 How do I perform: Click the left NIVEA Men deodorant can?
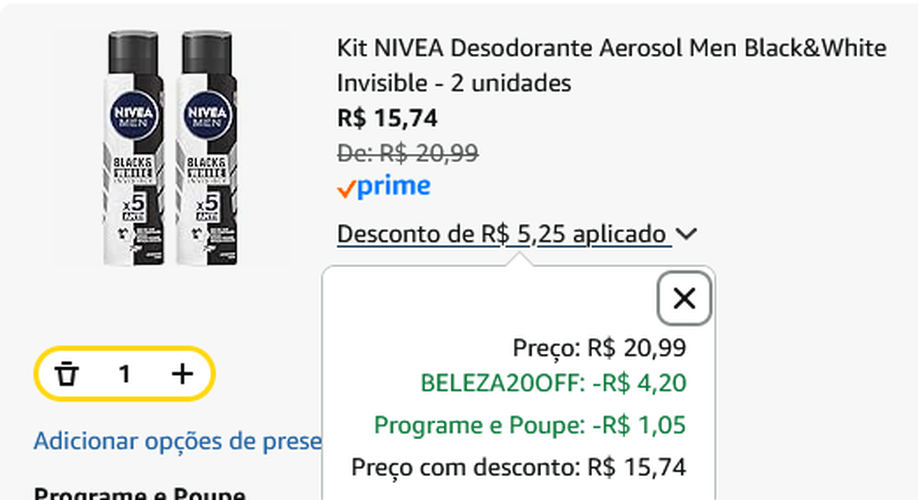(133, 148)
